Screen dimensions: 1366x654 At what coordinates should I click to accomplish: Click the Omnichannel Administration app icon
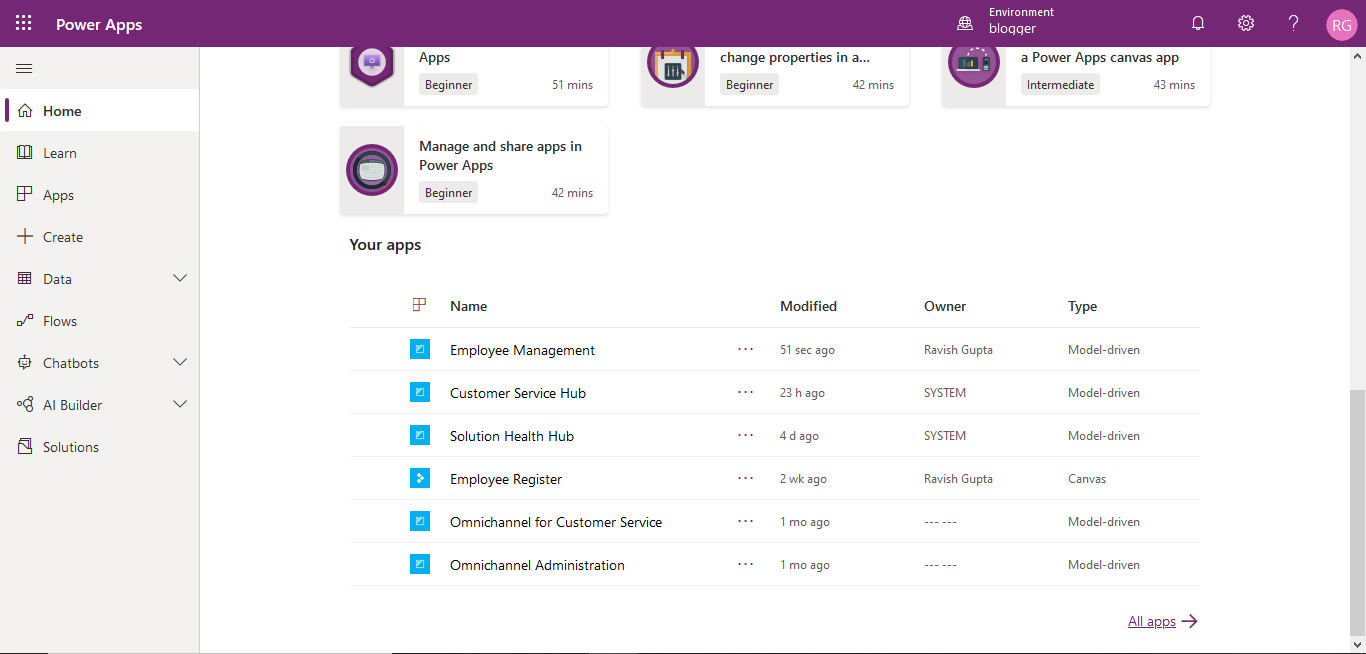point(420,564)
